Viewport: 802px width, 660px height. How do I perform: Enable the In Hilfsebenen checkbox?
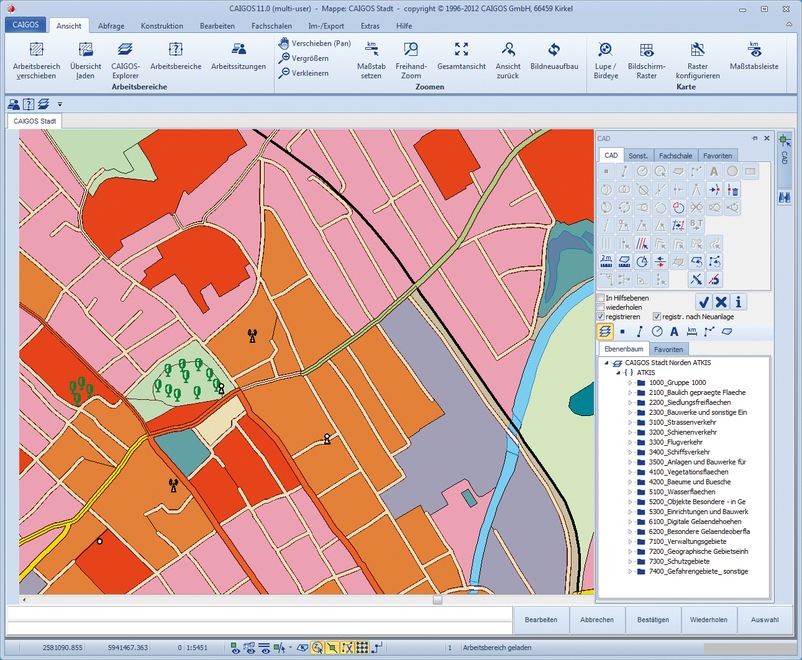601,298
